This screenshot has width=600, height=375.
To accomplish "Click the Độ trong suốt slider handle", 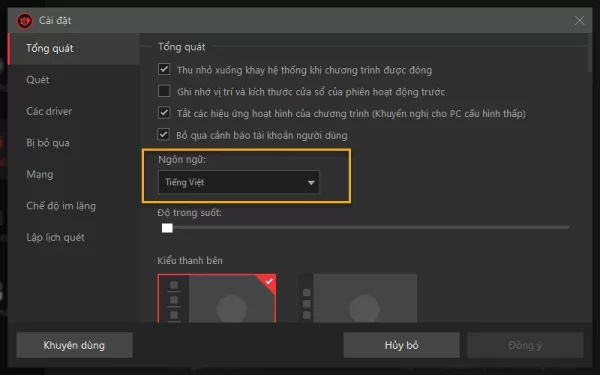I will (x=167, y=228).
